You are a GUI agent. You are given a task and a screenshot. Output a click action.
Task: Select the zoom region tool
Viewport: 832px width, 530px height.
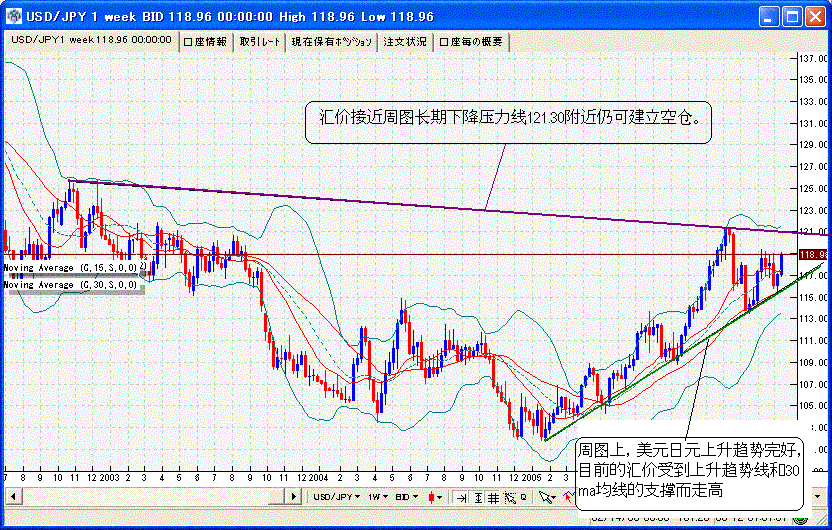pos(508,496)
